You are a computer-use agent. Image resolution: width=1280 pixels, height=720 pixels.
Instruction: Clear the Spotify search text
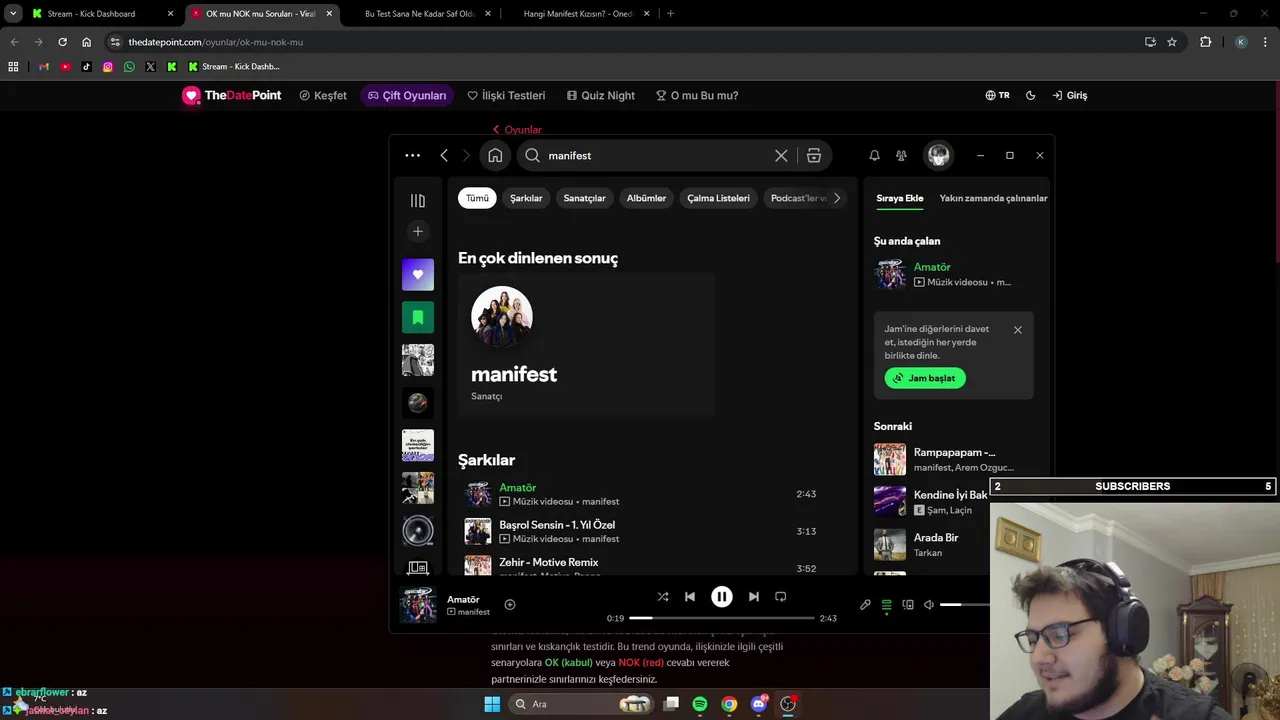[x=781, y=155]
